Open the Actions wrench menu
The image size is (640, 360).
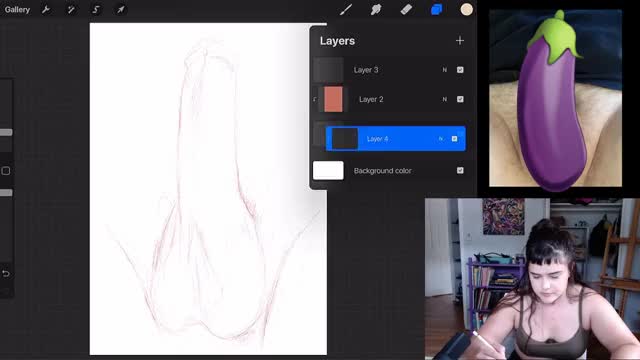(46, 9)
